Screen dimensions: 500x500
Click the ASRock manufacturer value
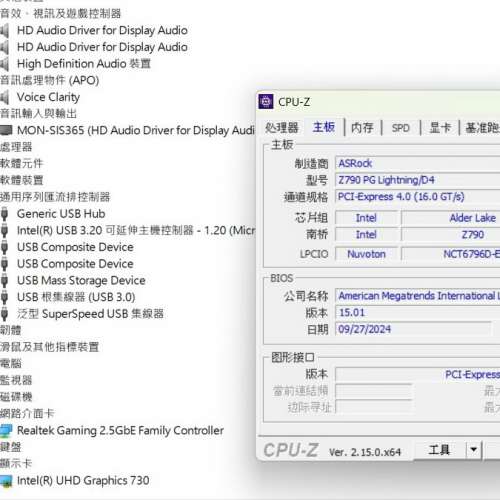(x=418, y=163)
